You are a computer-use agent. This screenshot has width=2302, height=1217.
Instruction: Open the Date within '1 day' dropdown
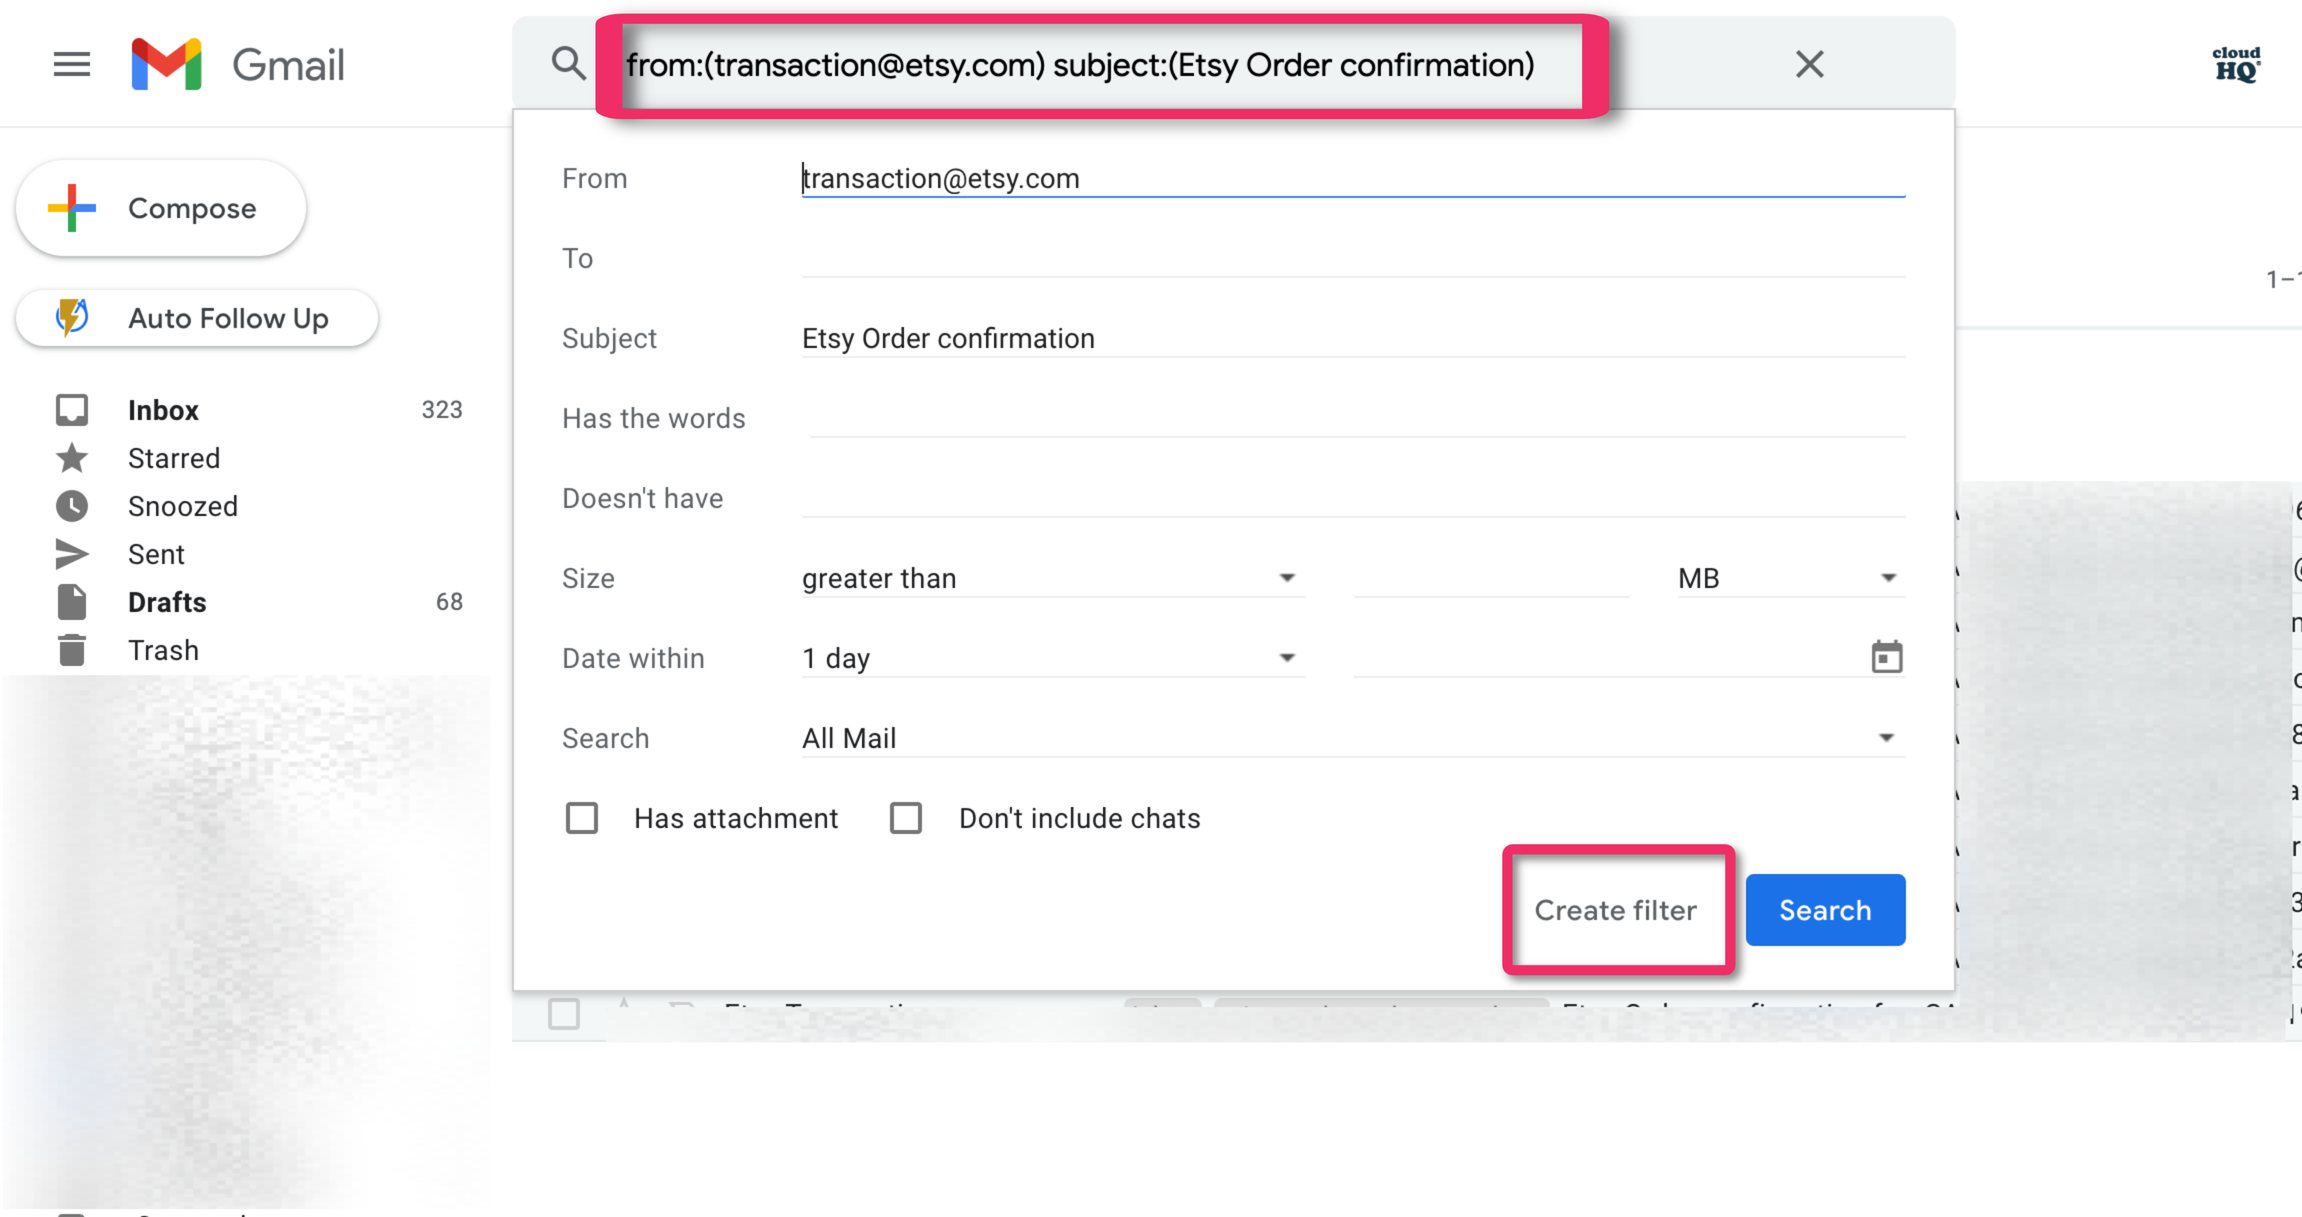1053,658
